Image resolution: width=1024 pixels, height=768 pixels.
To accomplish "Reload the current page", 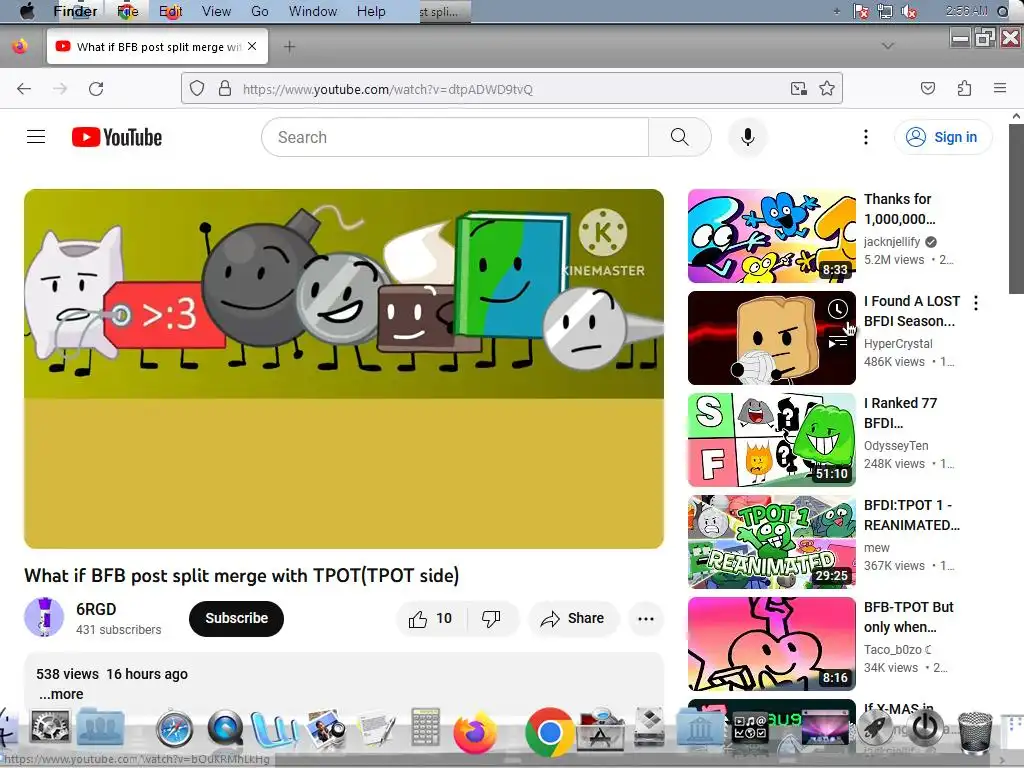I will click(96, 89).
